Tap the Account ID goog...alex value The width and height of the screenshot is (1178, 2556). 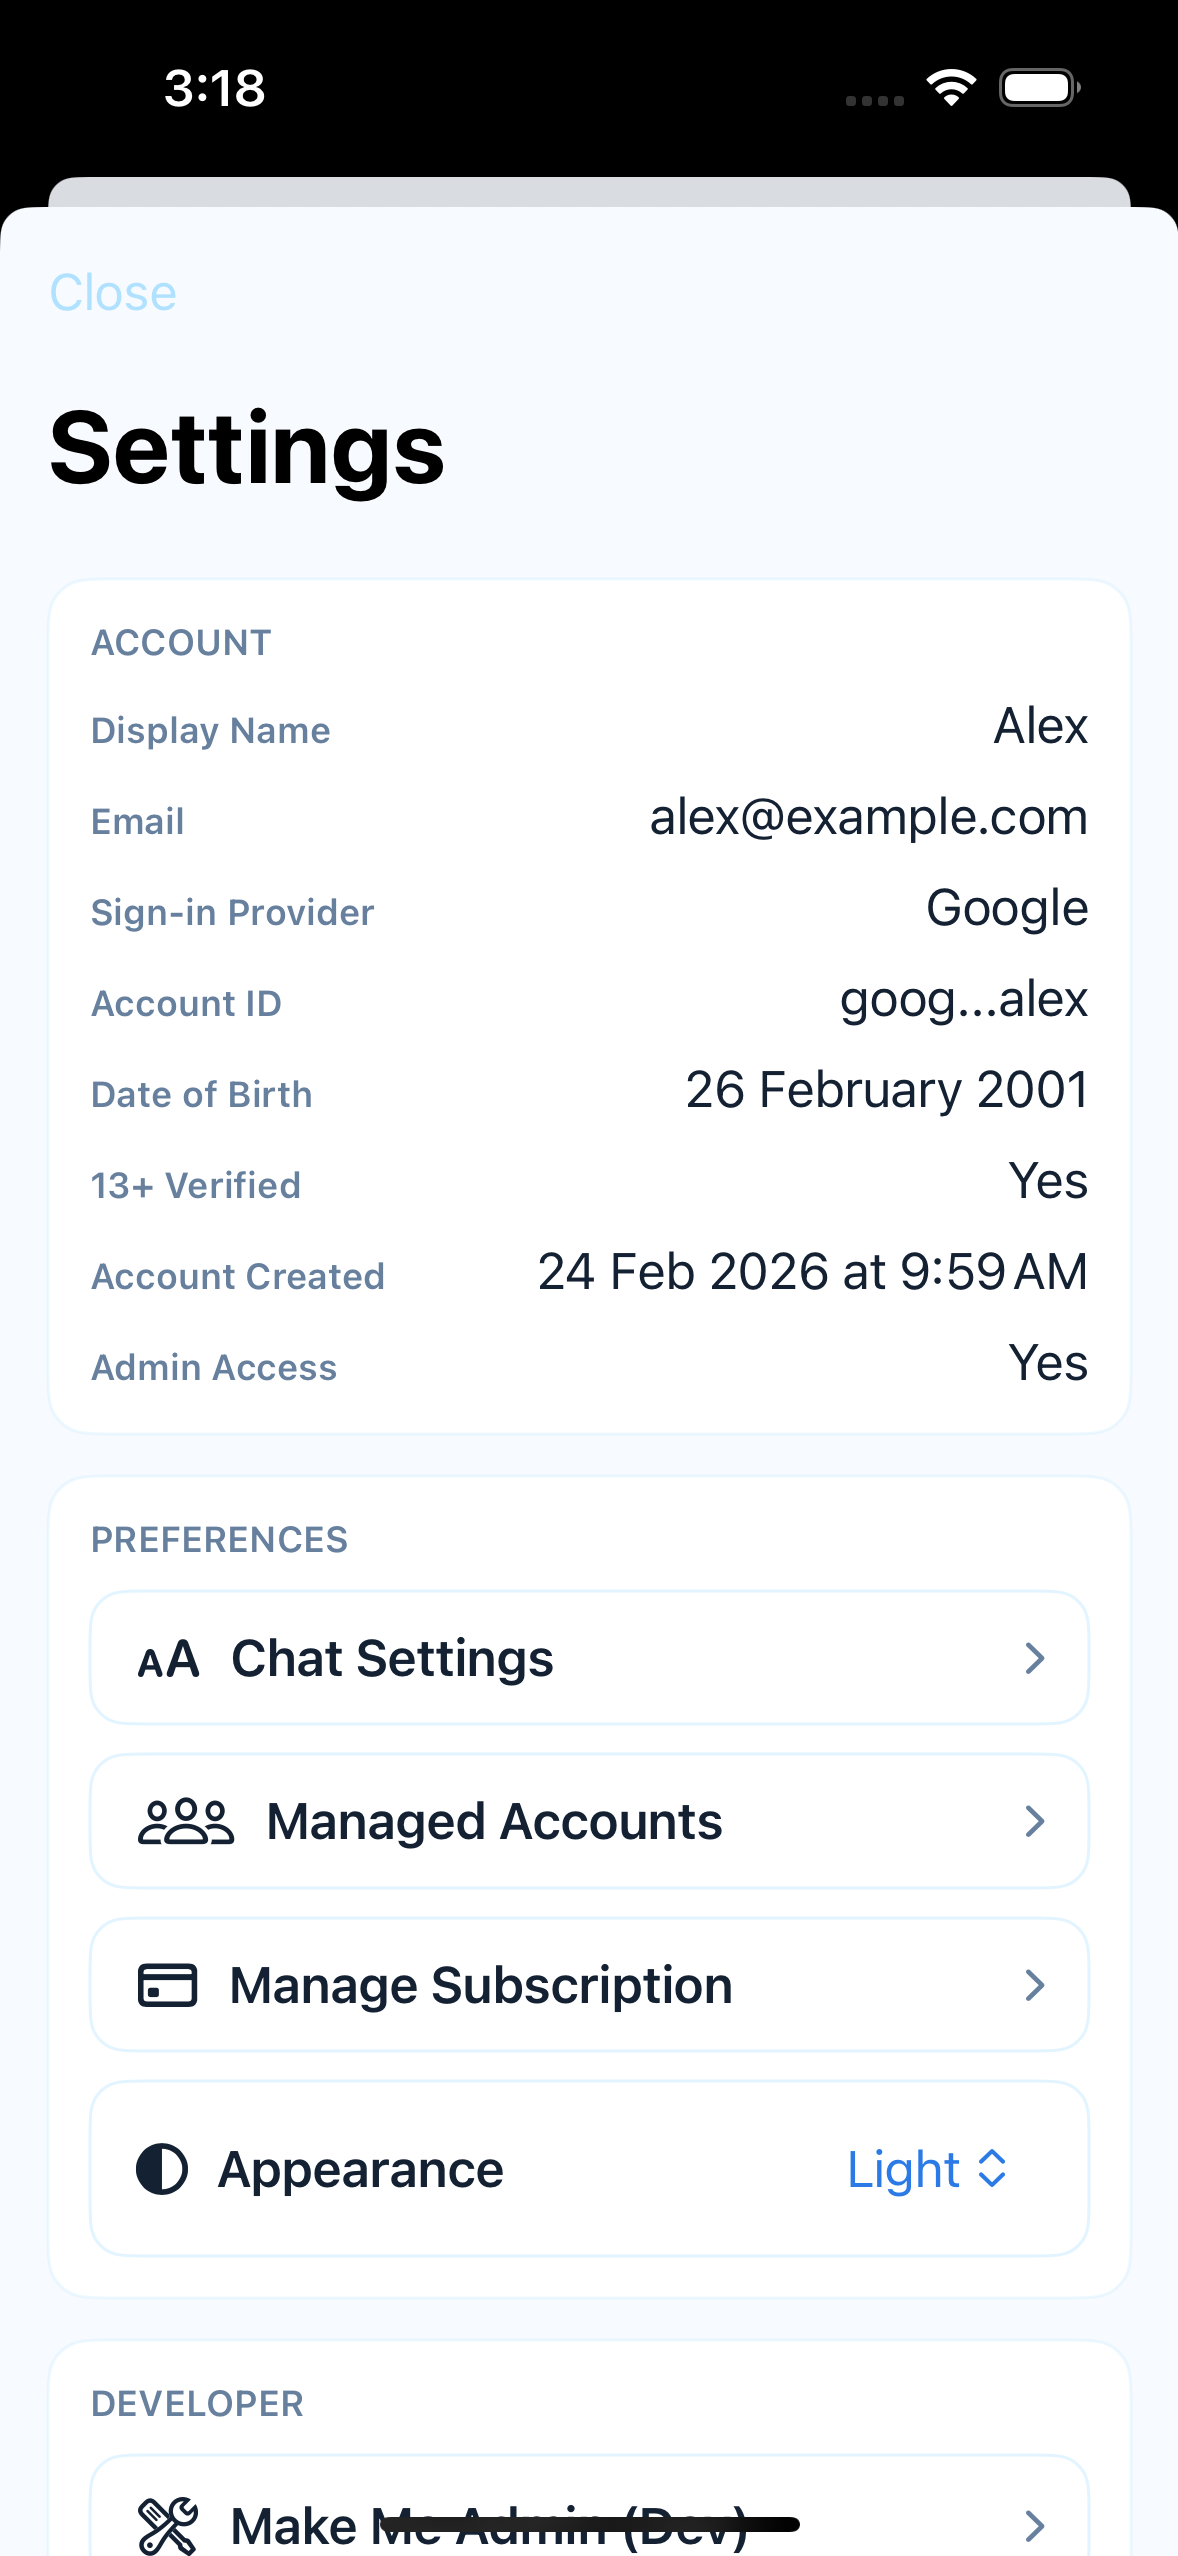963,1000
